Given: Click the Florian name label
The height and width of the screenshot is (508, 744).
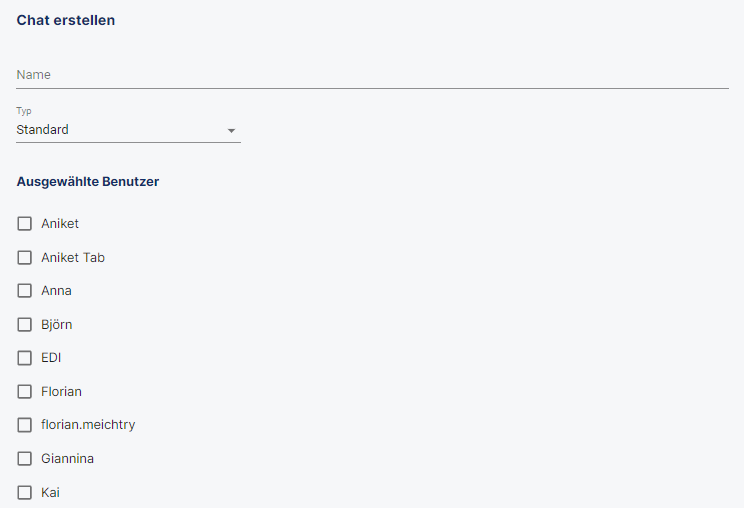Looking at the screenshot, I should pyautogui.click(x=61, y=391).
